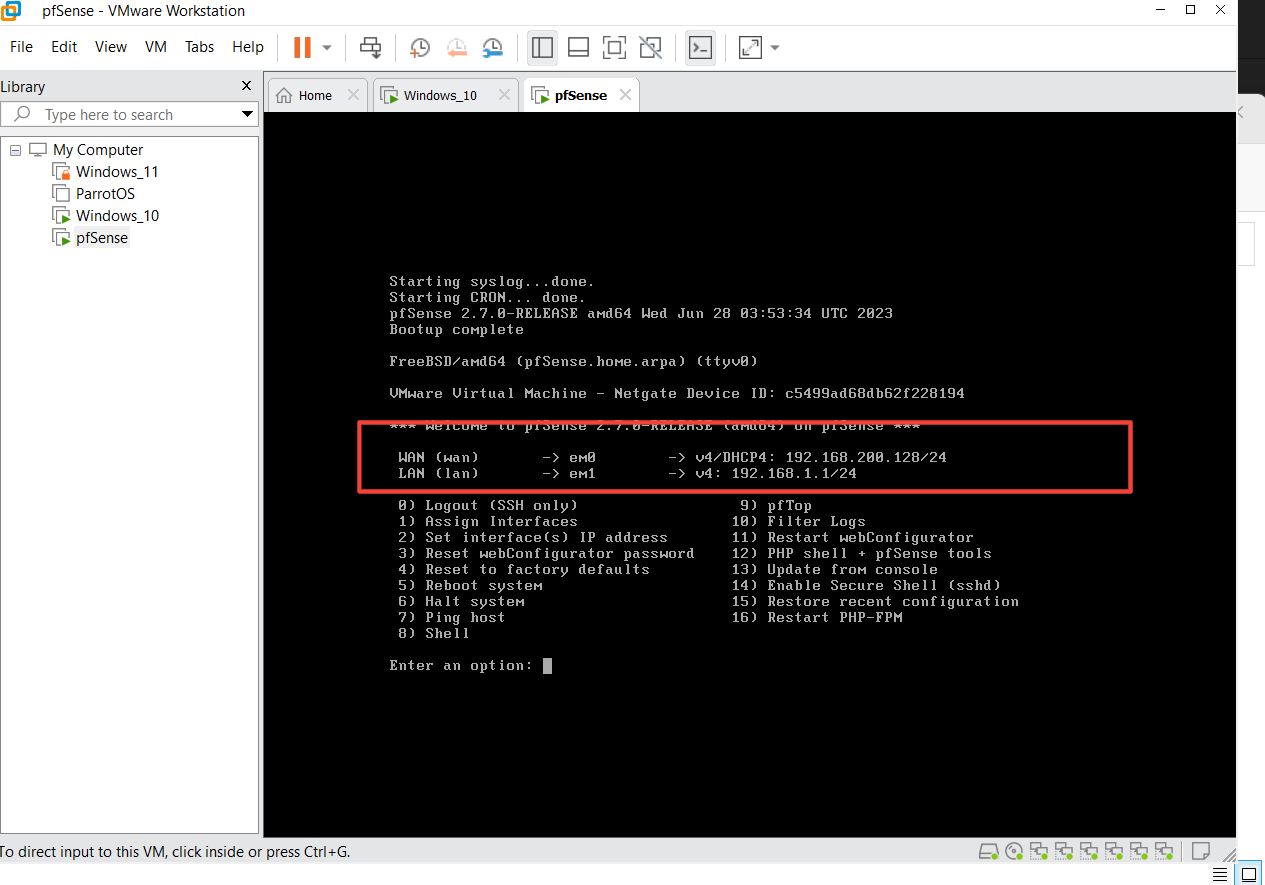Take a snapshot of this virtual machine
Screen dimensions: 1265x885
pos(420,47)
